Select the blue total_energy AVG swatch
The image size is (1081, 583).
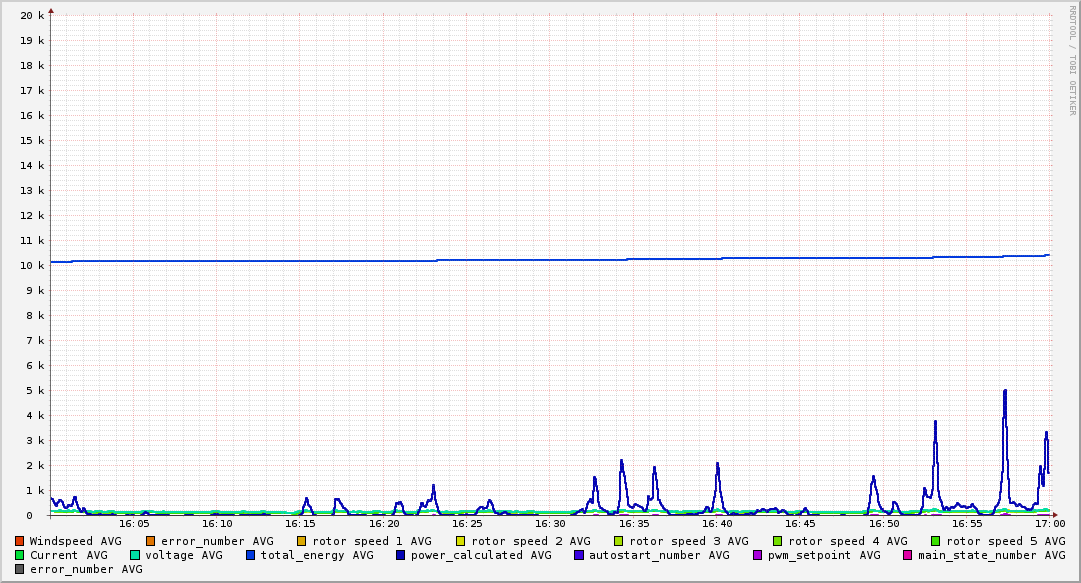[251, 555]
